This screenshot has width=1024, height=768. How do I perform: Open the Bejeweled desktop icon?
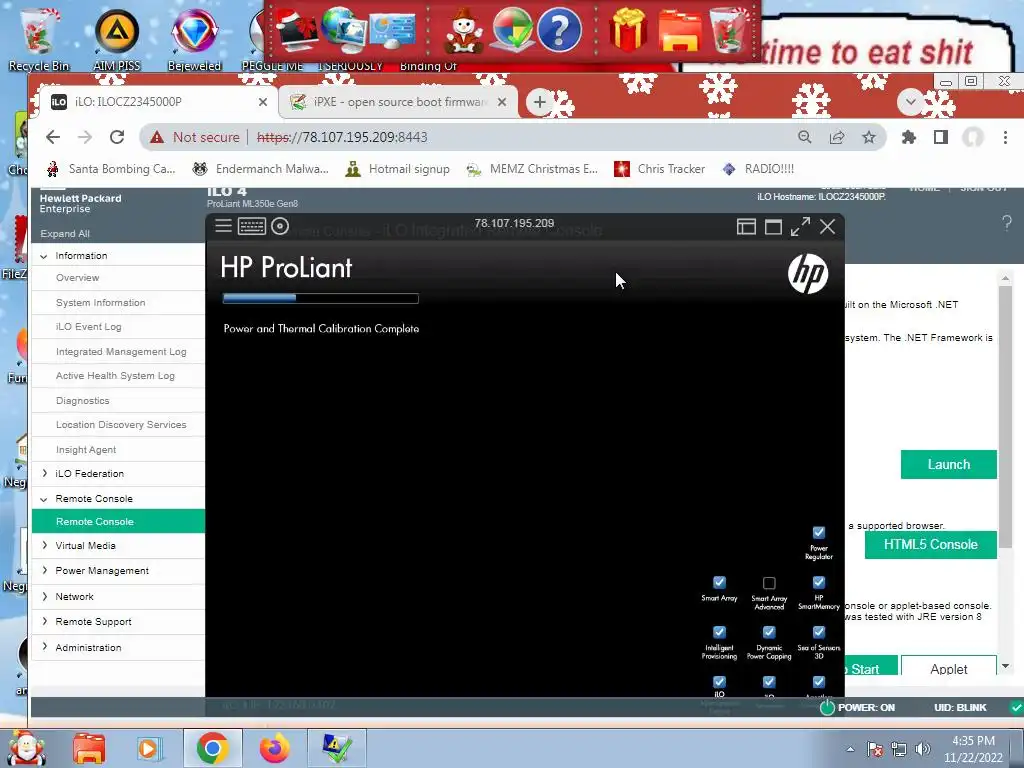click(x=194, y=40)
